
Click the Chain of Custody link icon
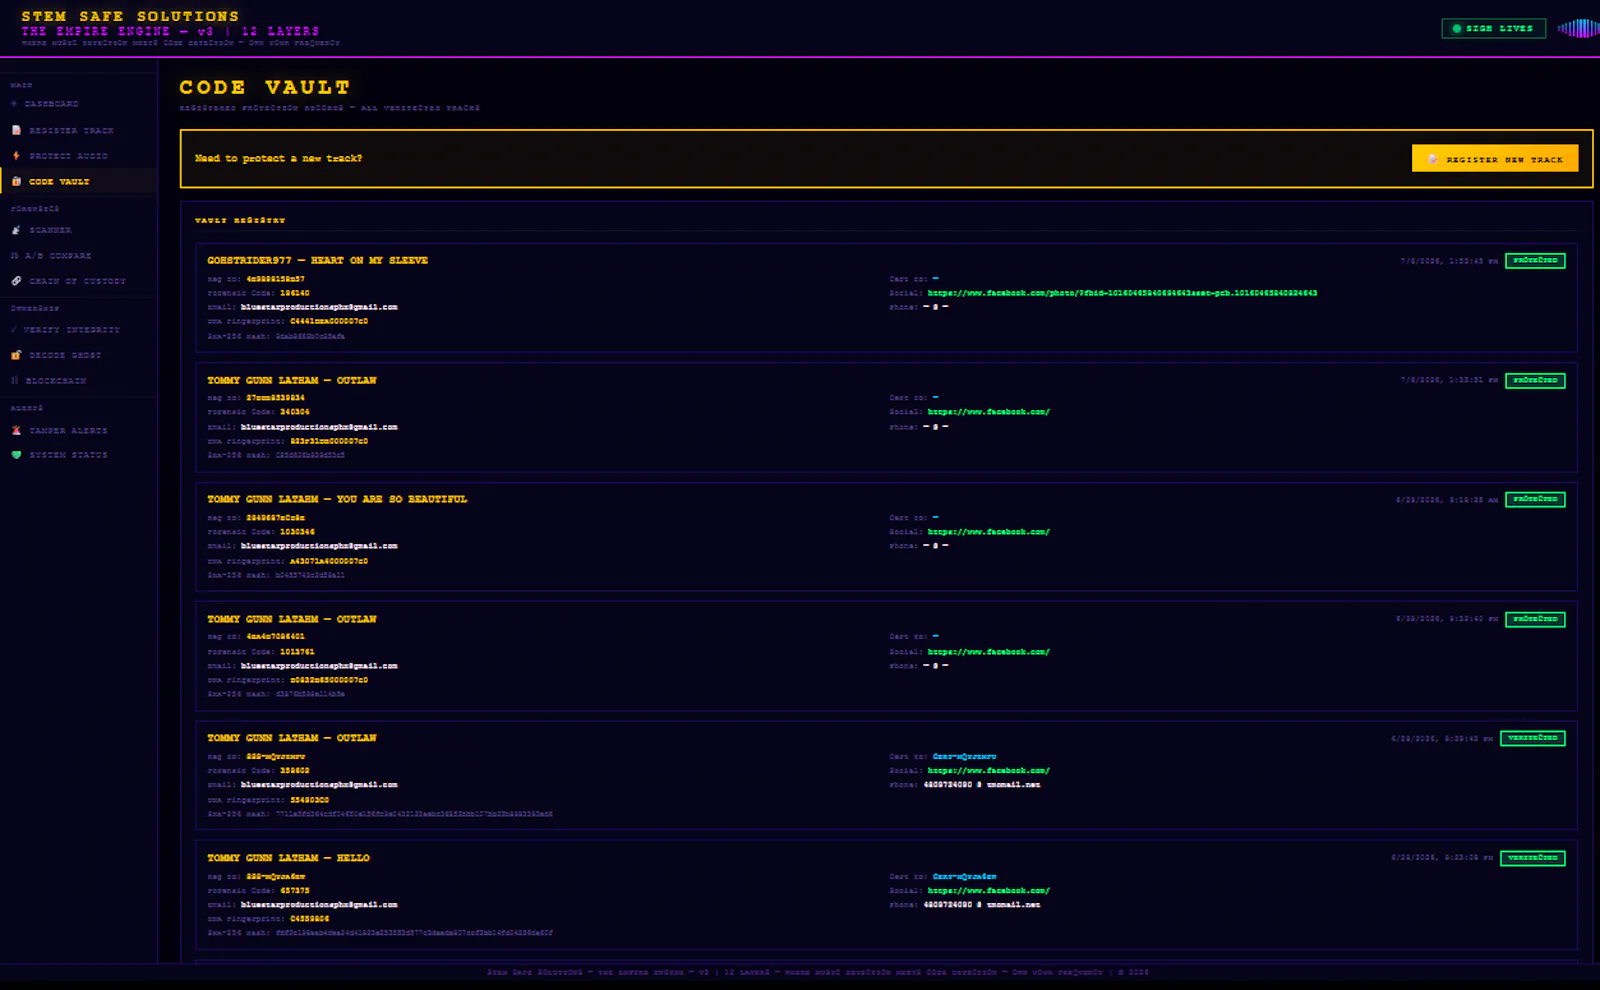(16, 281)
